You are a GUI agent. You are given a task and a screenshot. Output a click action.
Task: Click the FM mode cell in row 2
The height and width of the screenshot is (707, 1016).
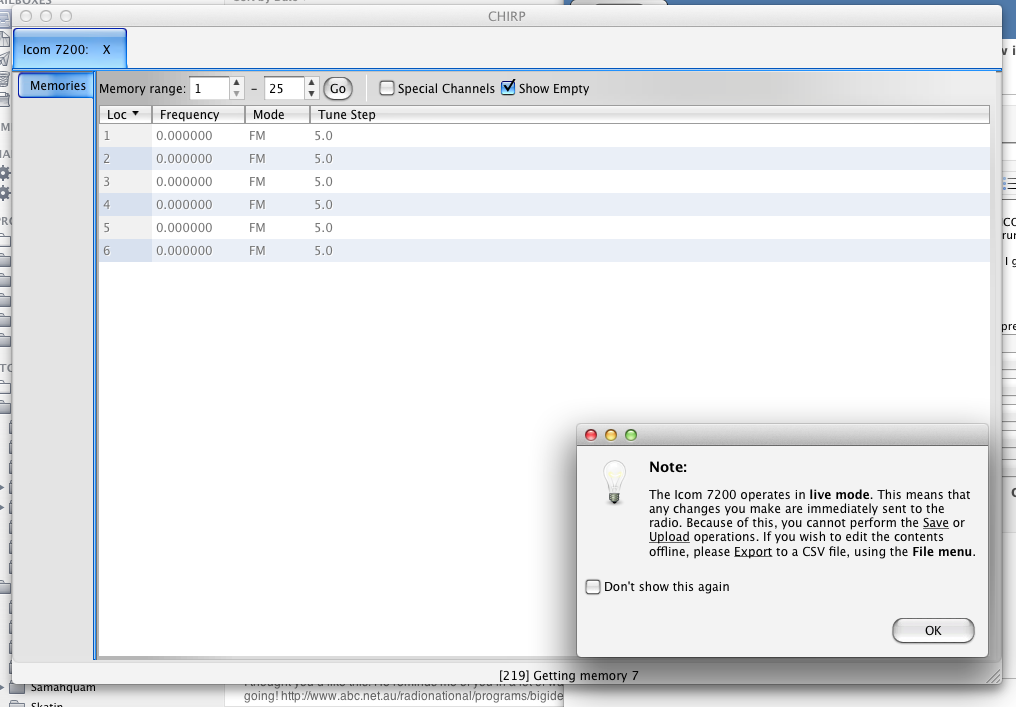(x=277, y=159)
